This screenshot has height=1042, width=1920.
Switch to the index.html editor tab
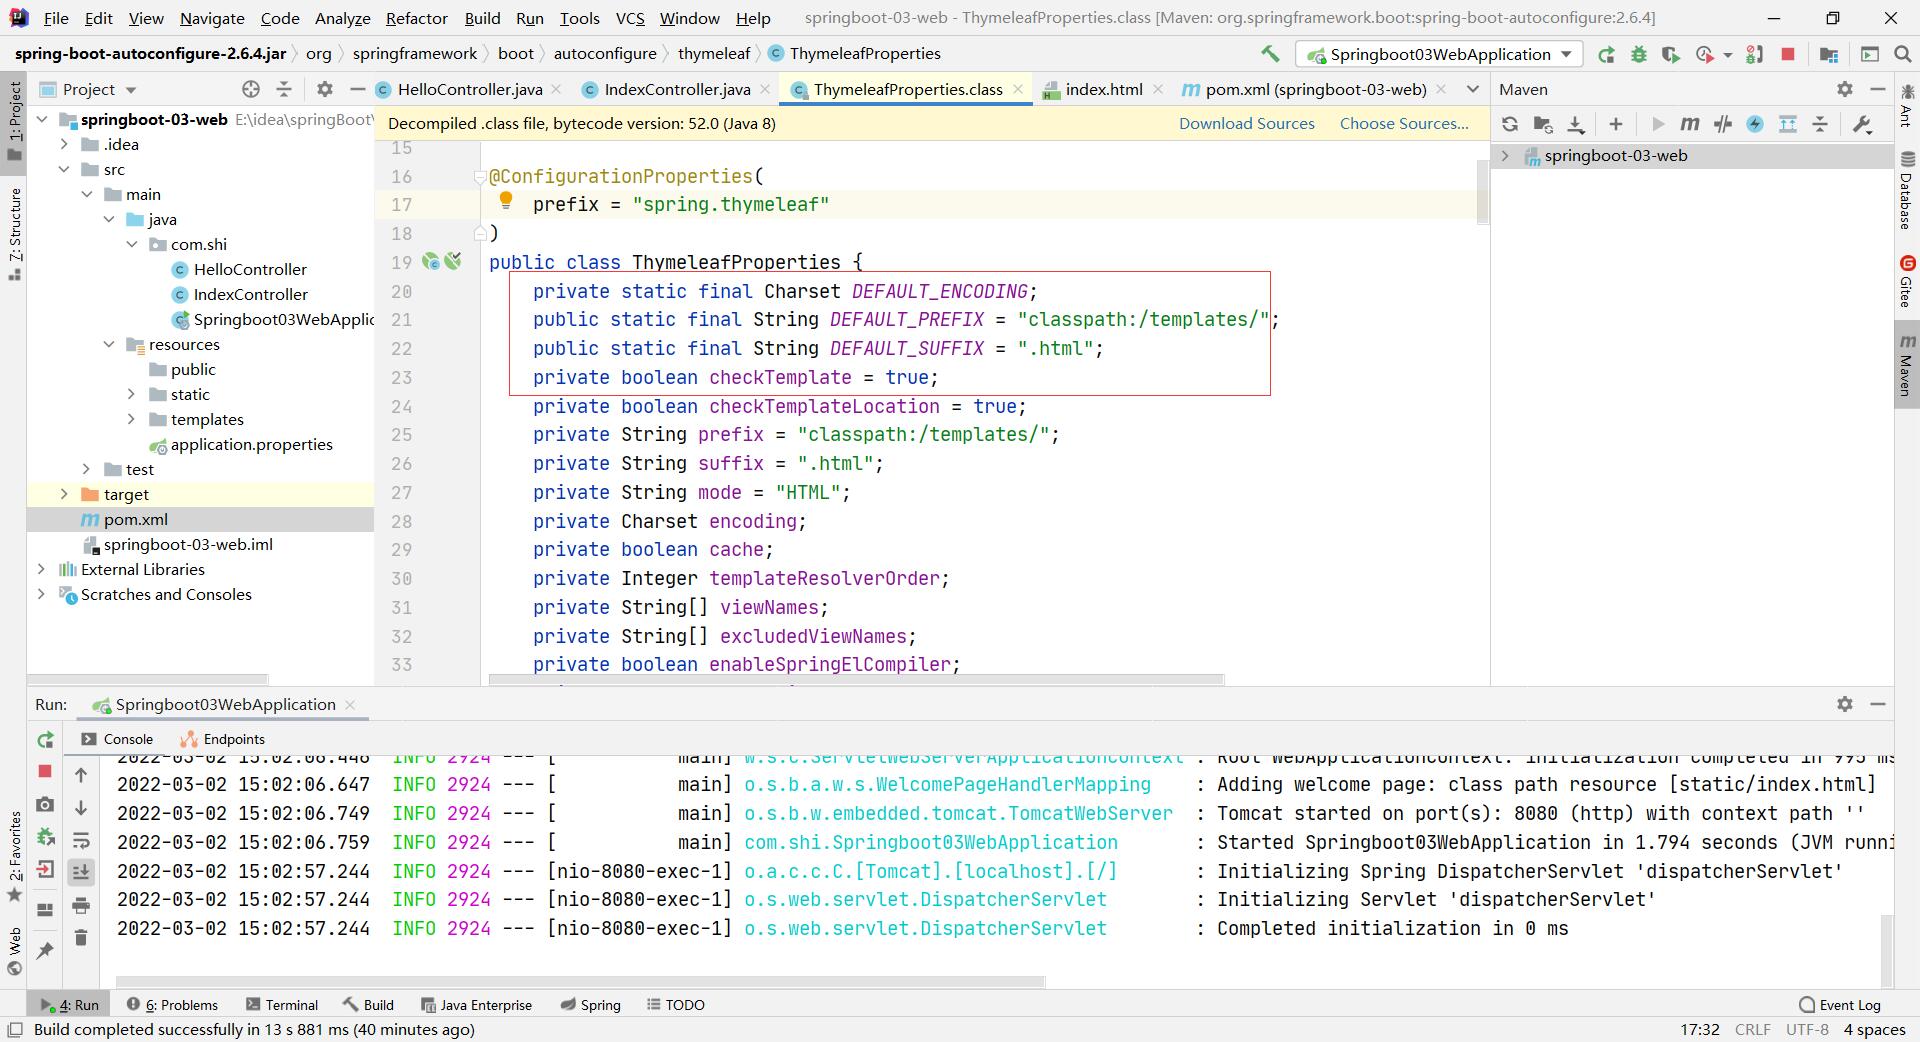tap(1103, 89)
